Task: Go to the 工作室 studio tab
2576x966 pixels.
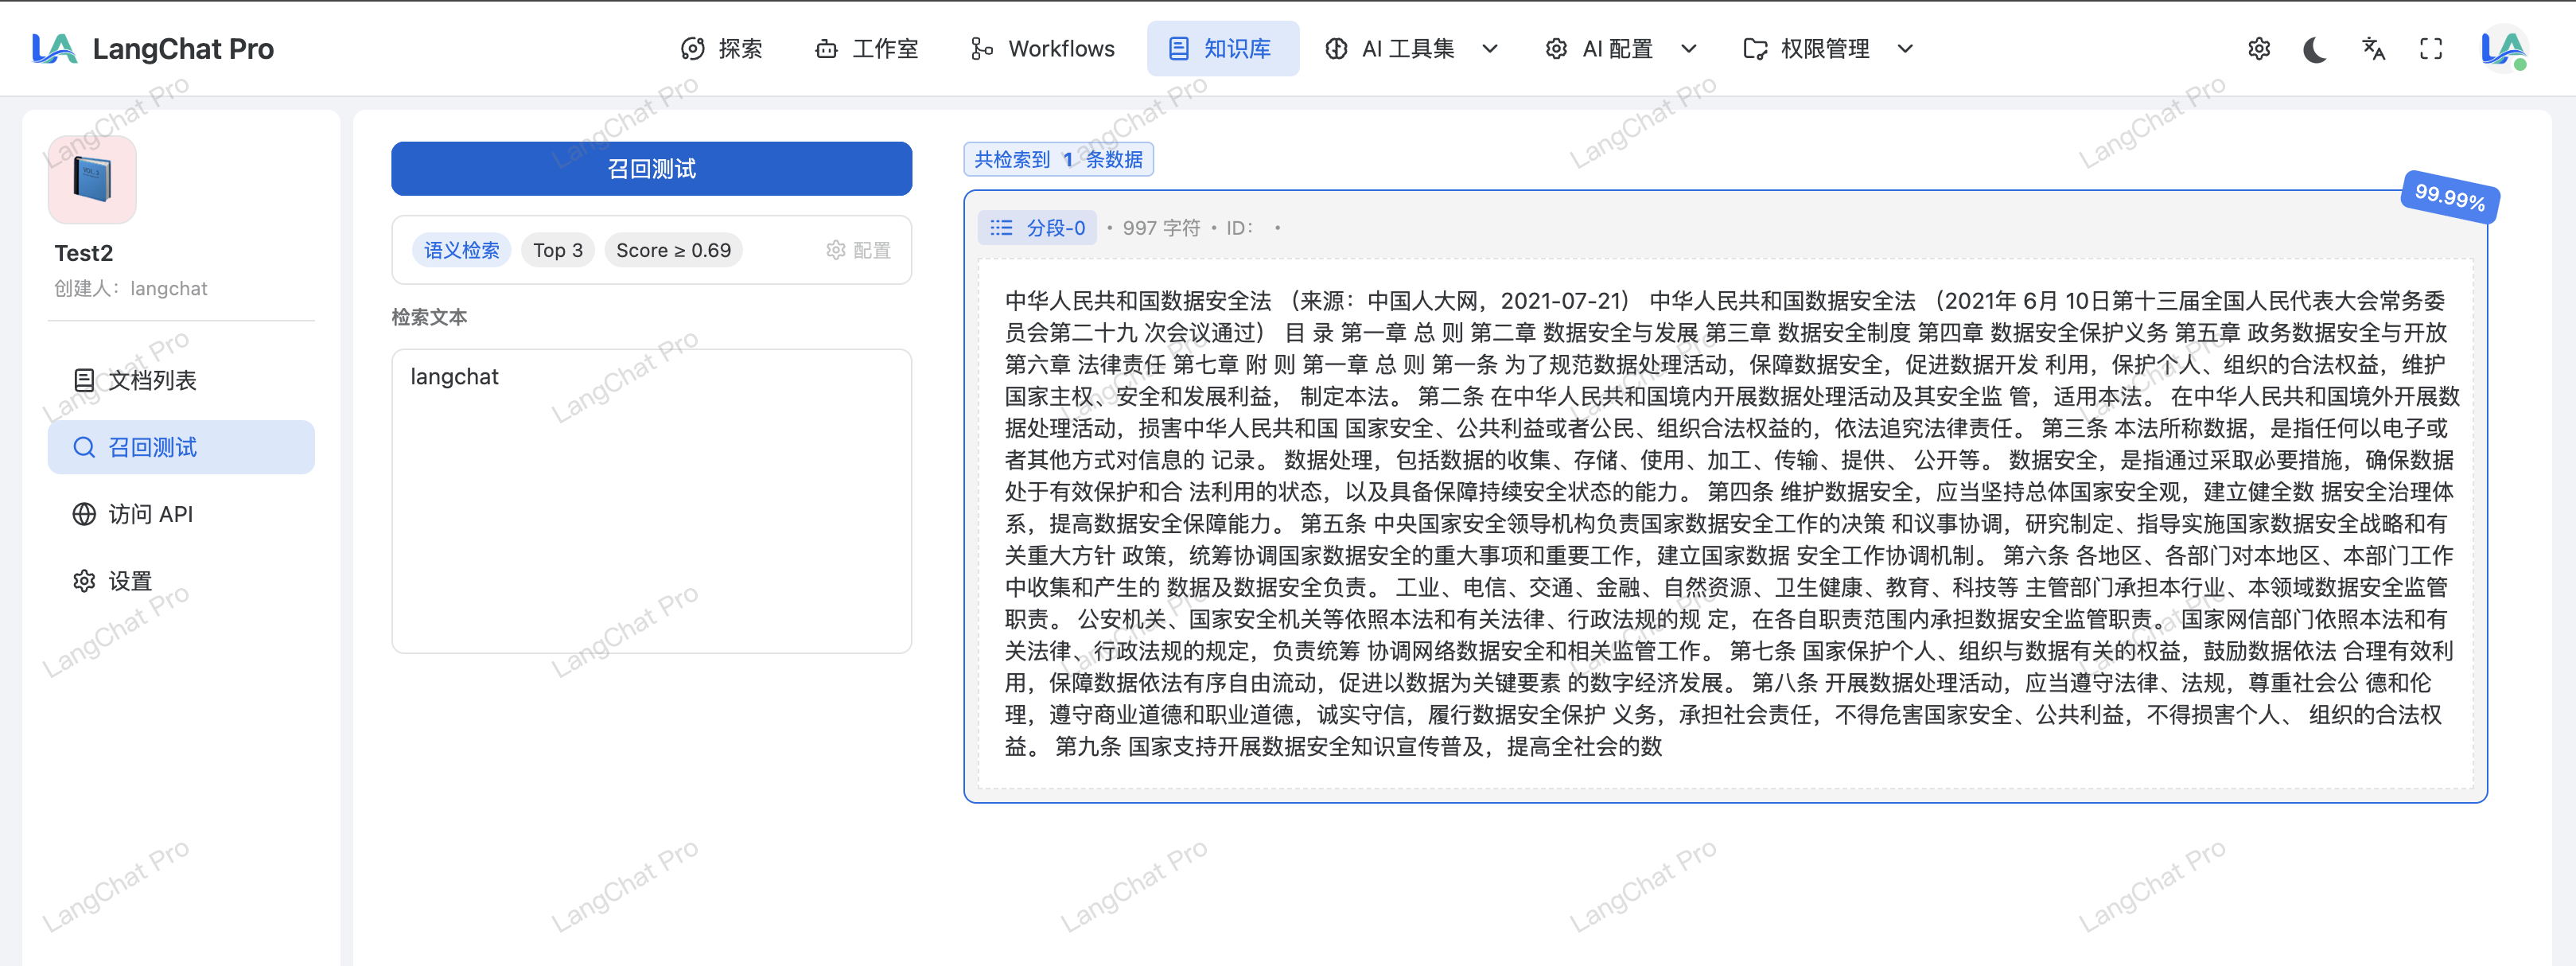Action: [866, 49]
